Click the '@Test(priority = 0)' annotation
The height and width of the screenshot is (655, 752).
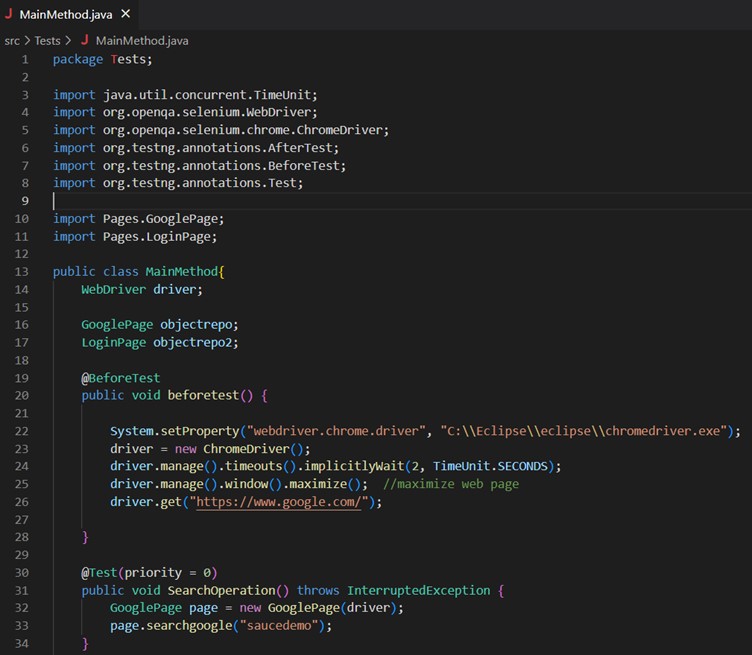[149, 573]
